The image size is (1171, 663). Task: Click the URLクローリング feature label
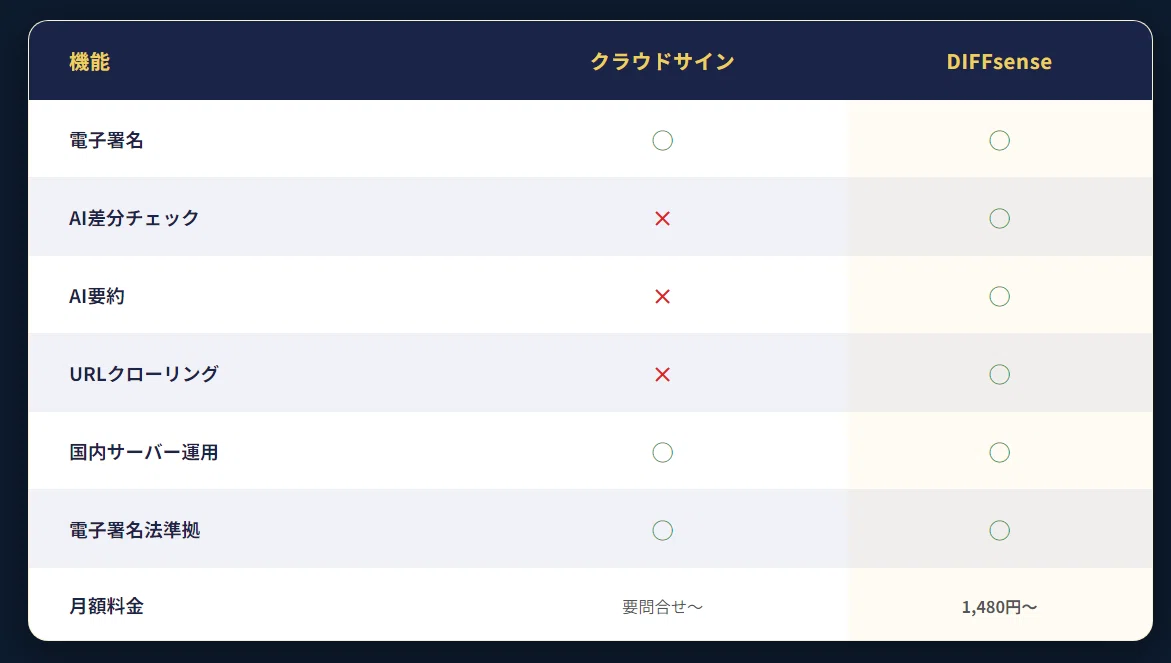(x=143, y=374)
